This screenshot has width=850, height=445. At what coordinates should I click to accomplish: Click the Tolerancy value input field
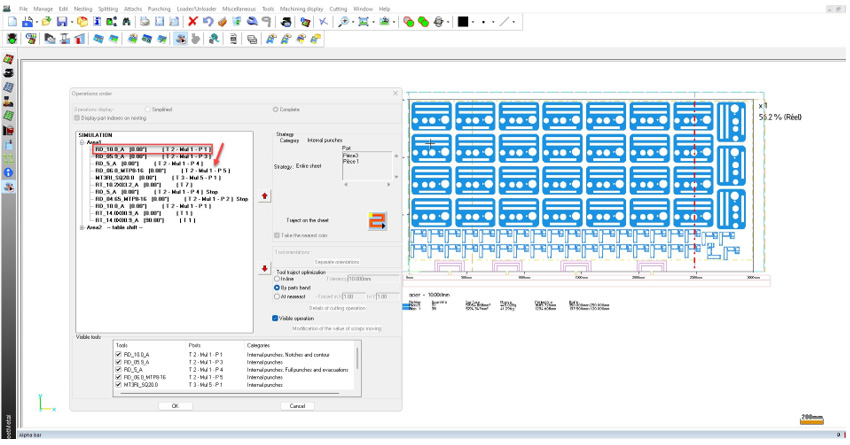pyautogui.click(x=372, y=279)
